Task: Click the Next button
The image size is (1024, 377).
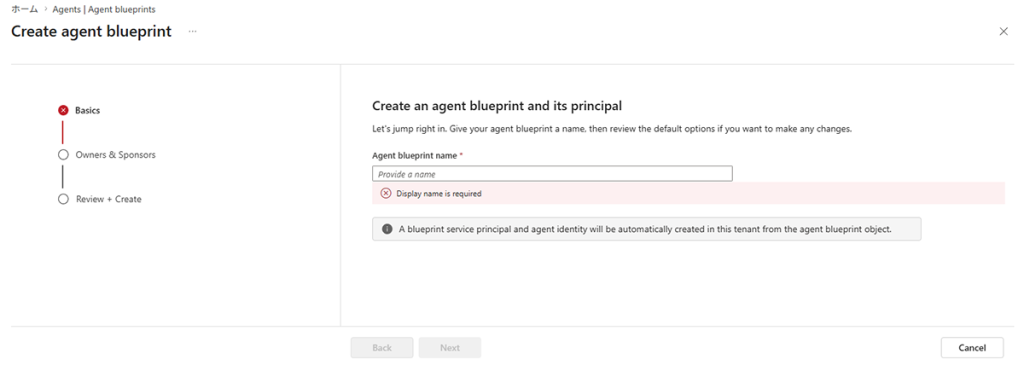Action: coord(450,348)
